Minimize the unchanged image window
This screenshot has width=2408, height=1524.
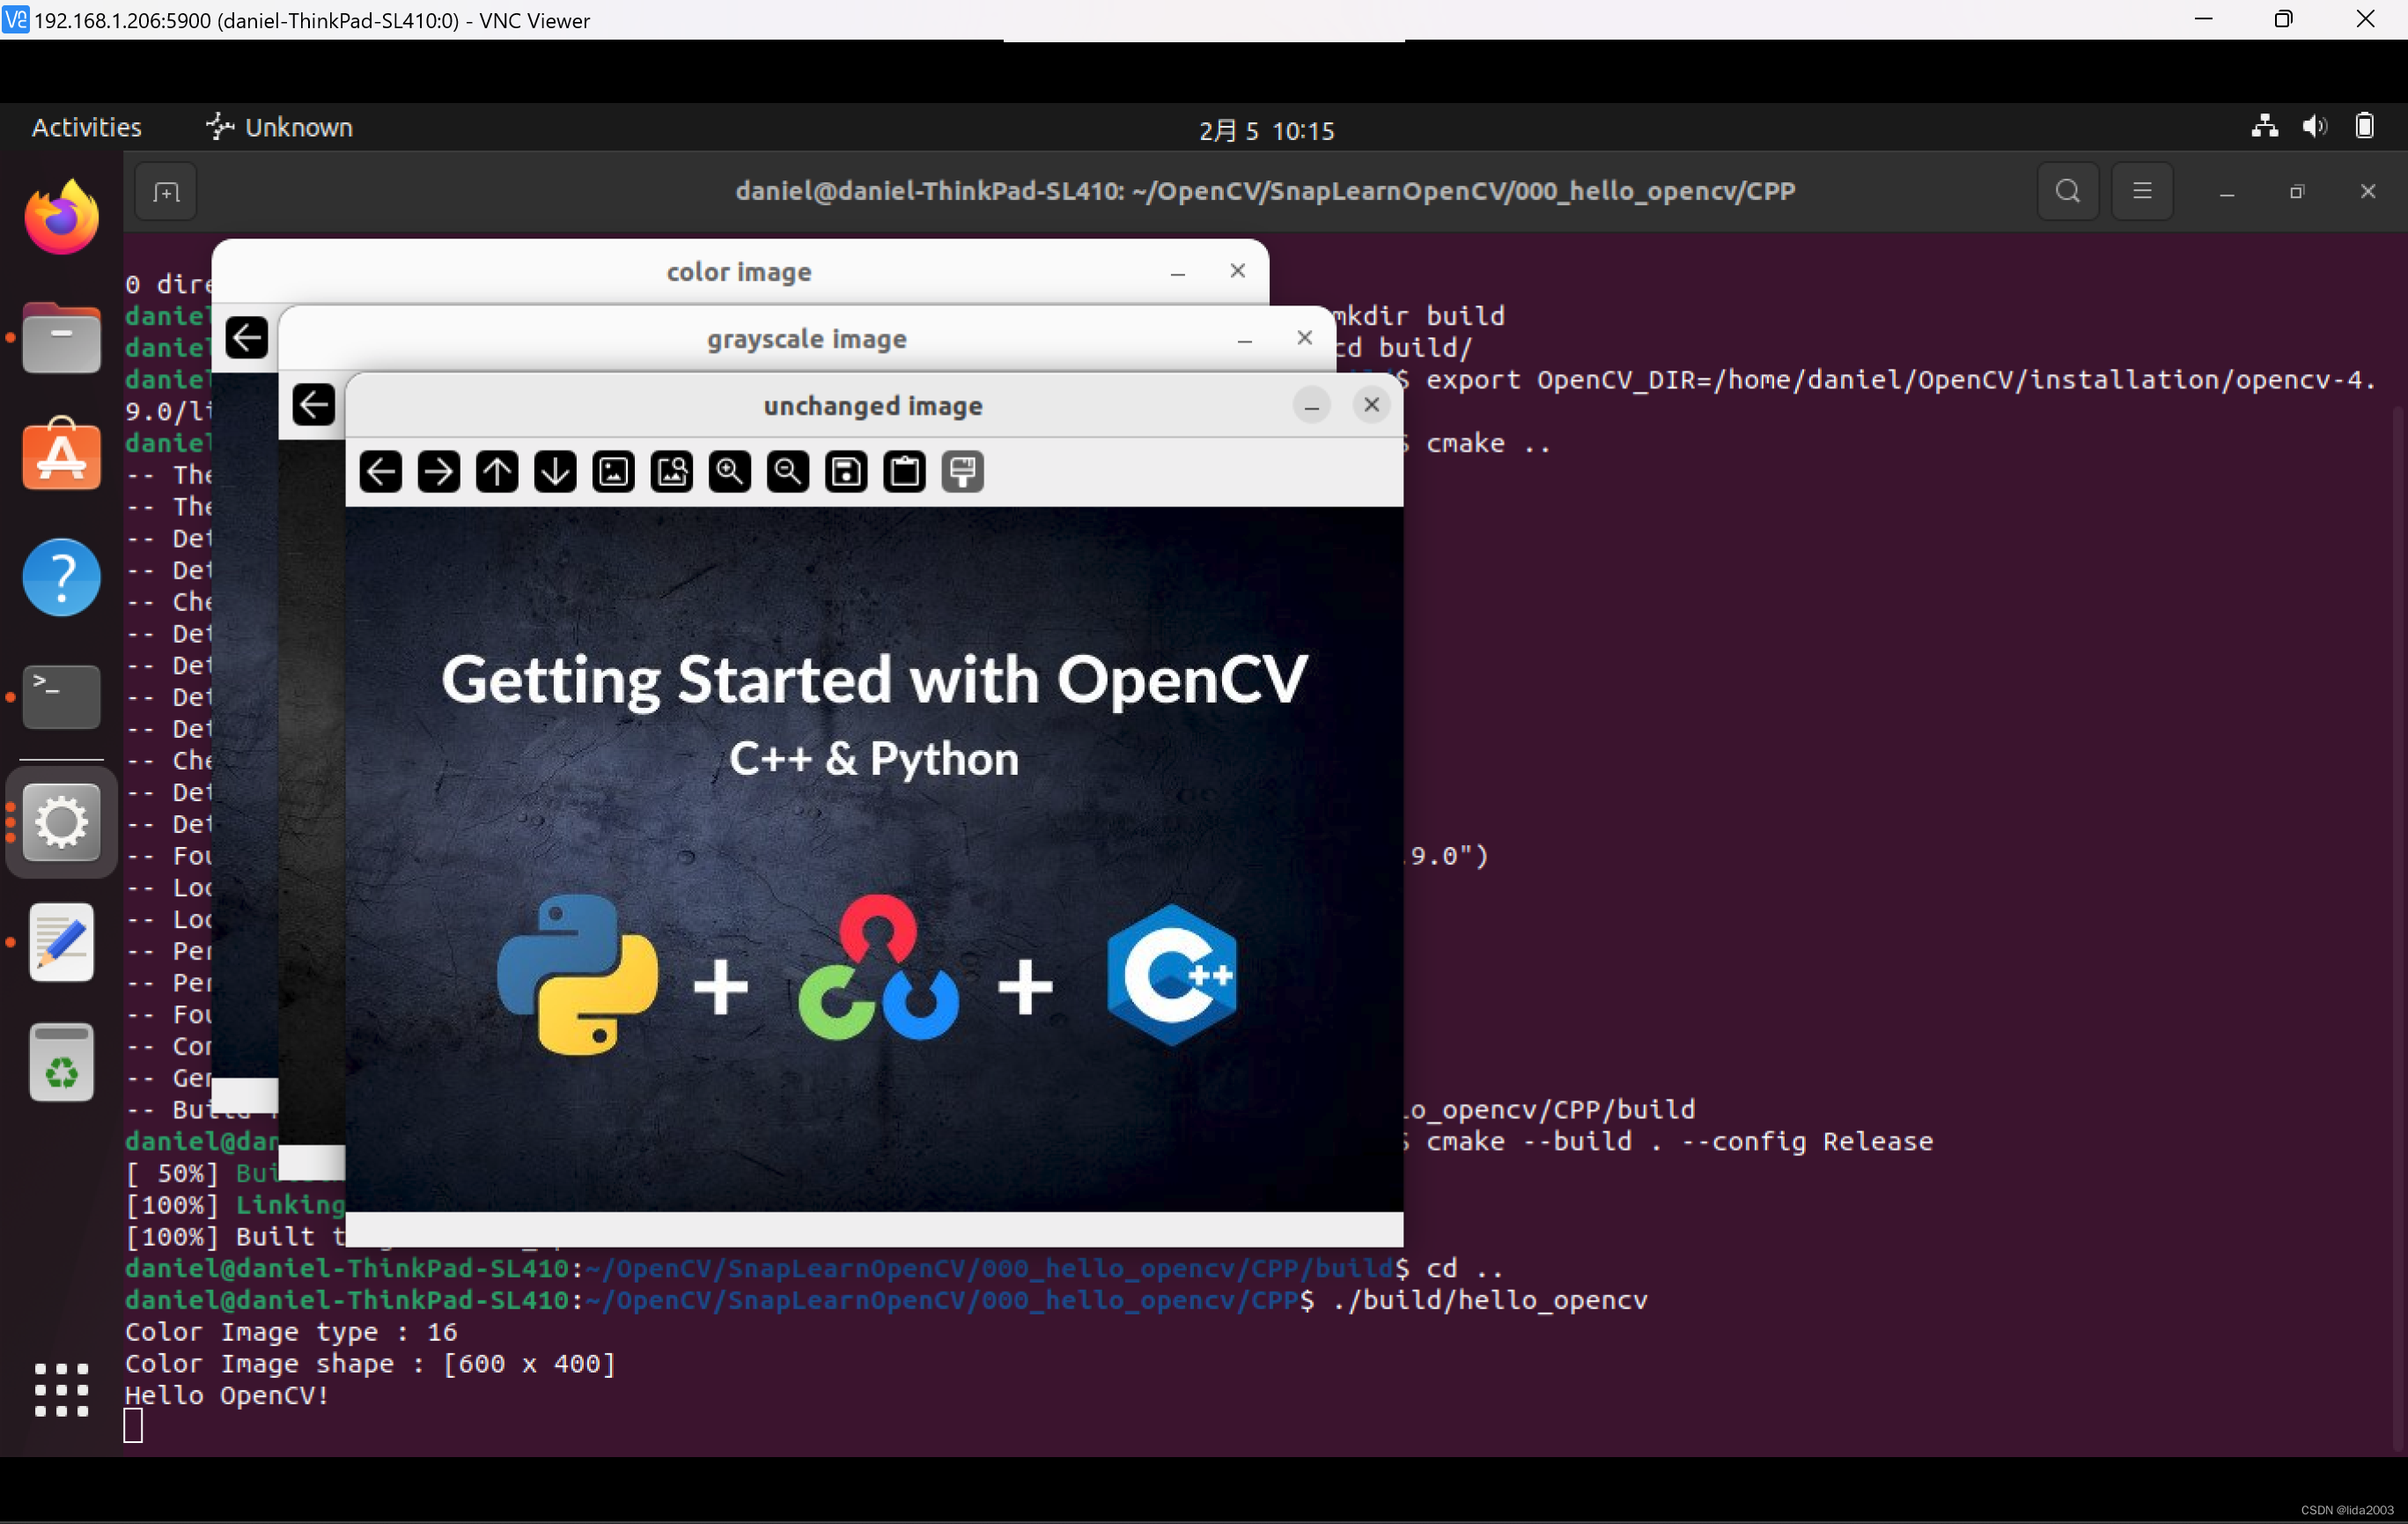click(x=1311, y=405)
